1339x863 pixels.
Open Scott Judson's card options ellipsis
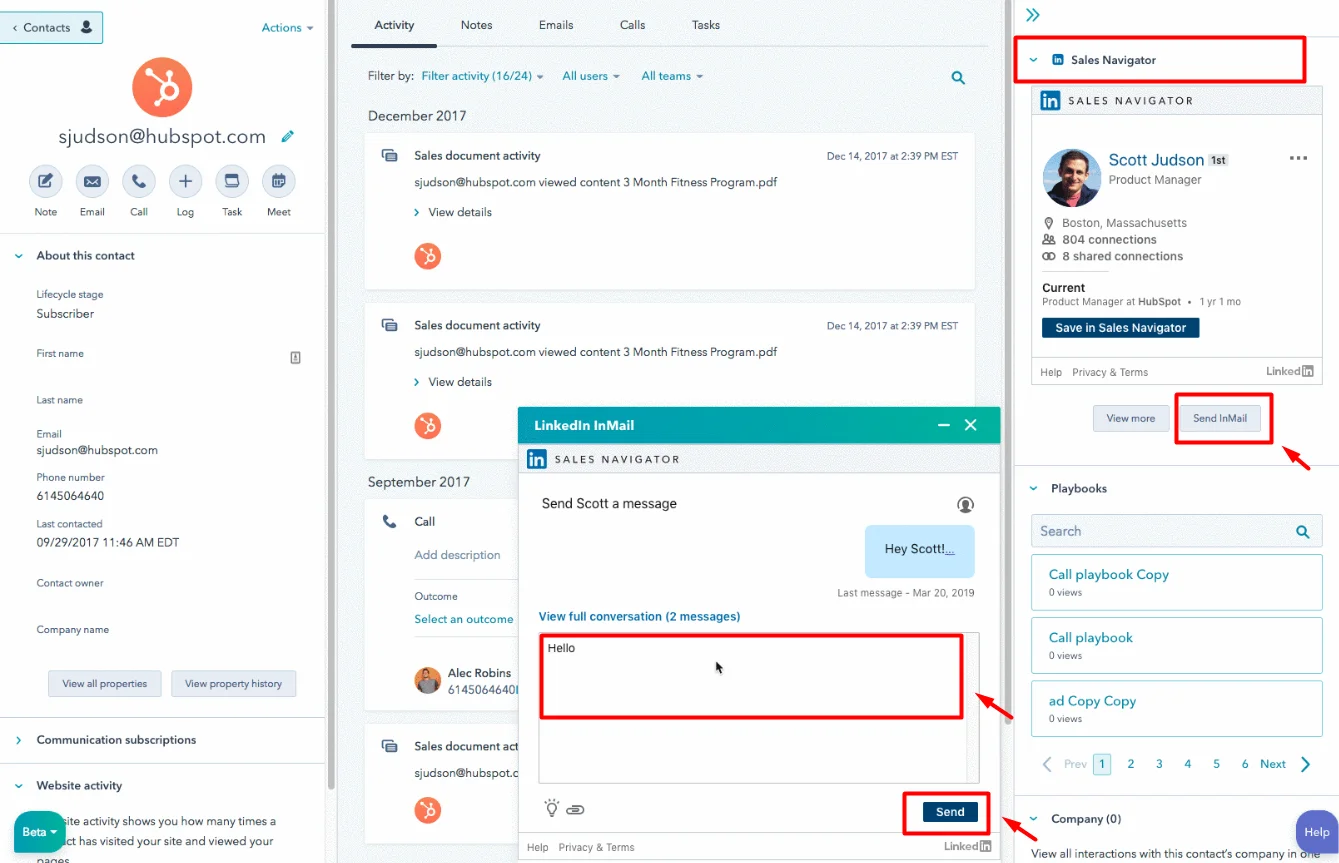tap(1297, 158)
